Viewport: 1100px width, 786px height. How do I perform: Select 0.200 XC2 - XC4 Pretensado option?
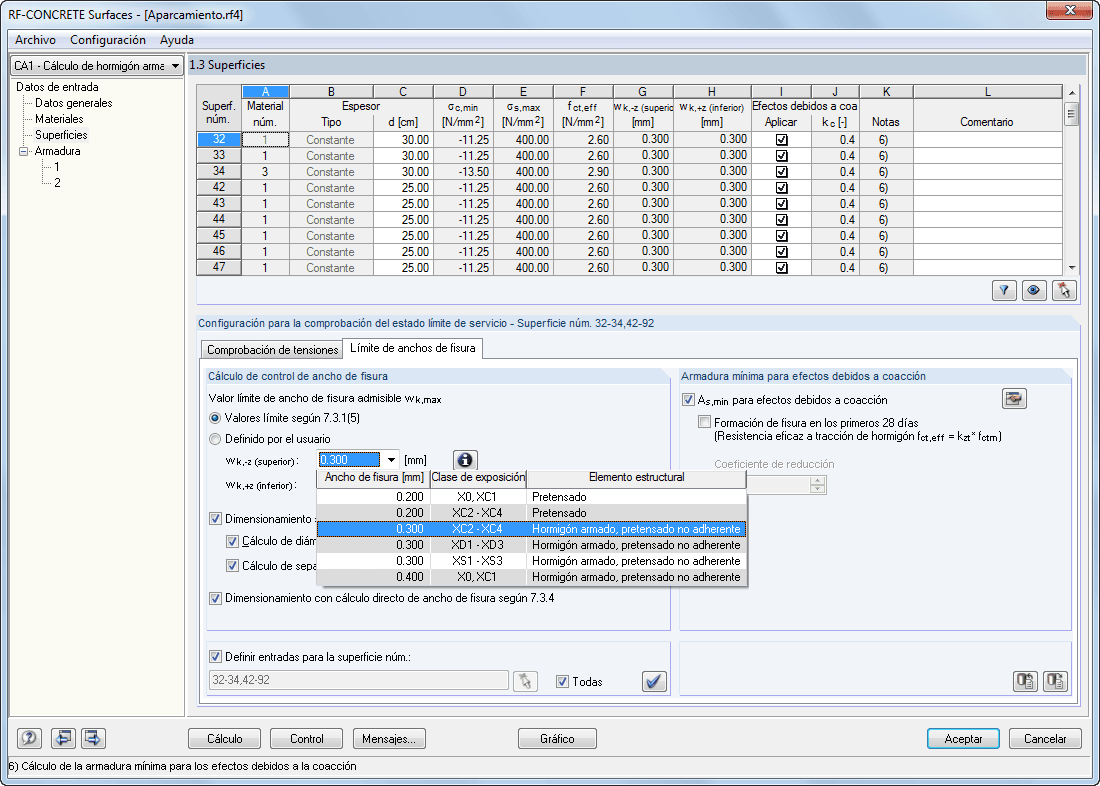(x=532, y=513)
